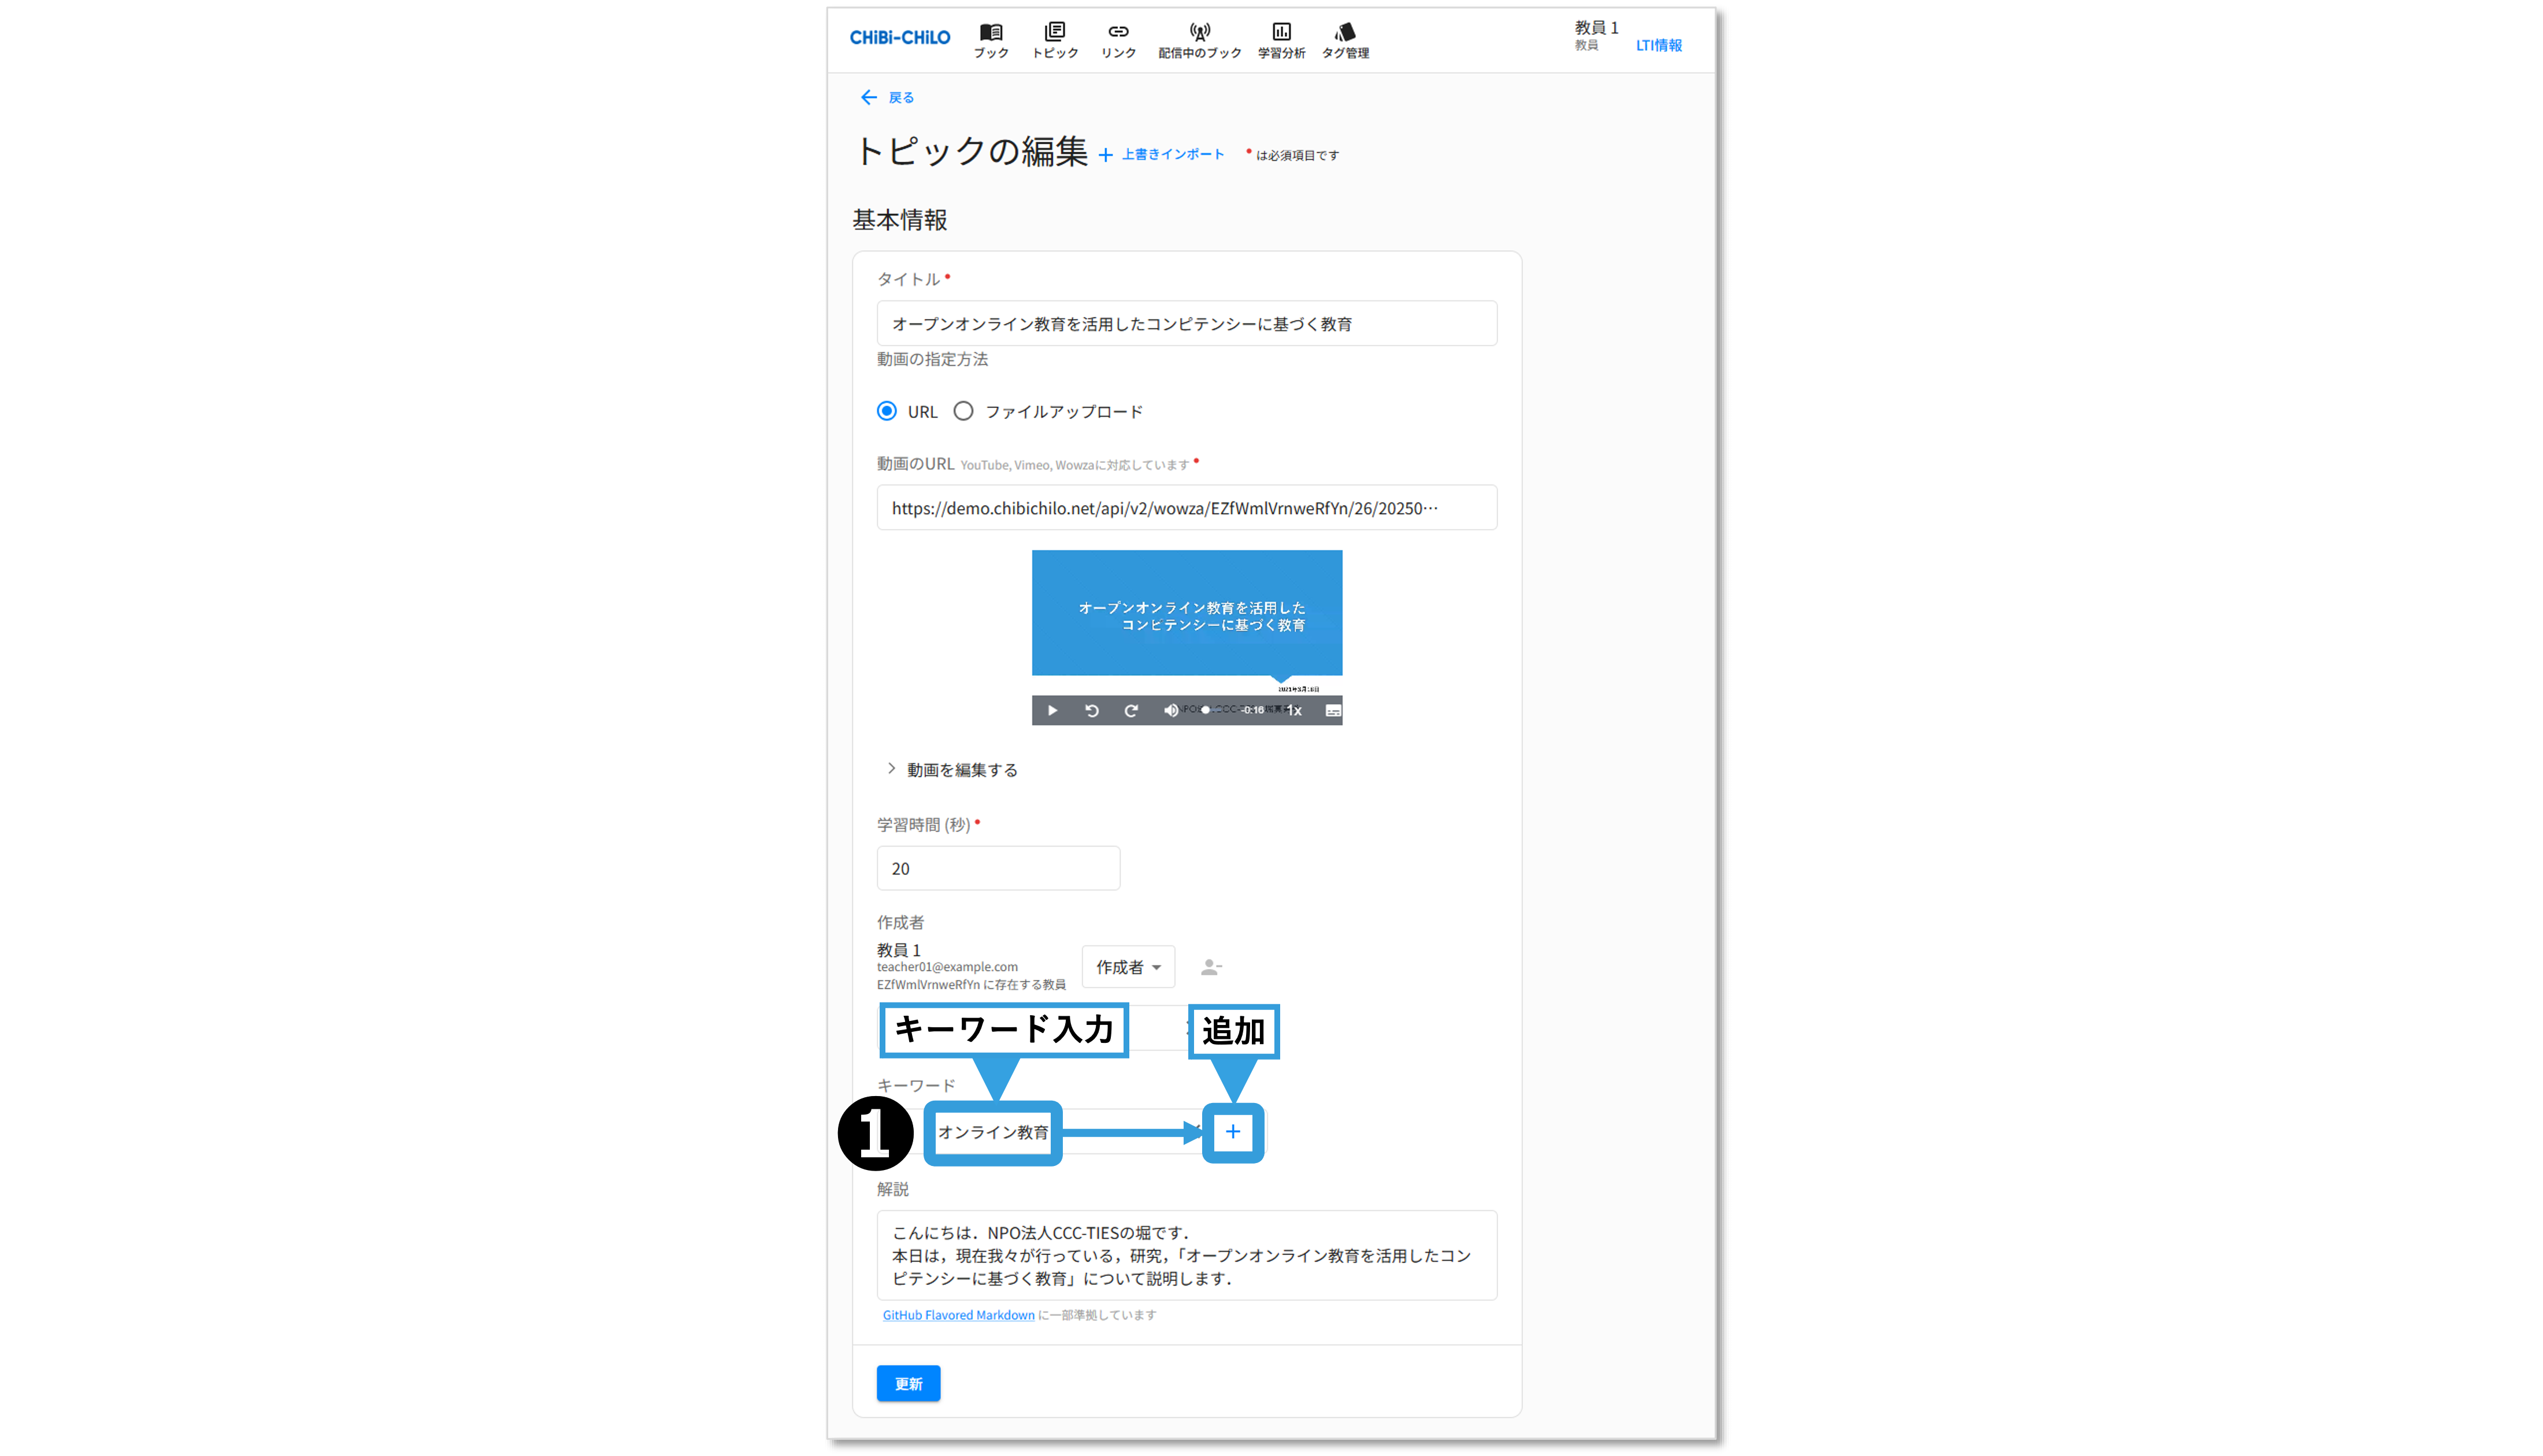Open 配信中のブック in top navigation

[1199, 40]
